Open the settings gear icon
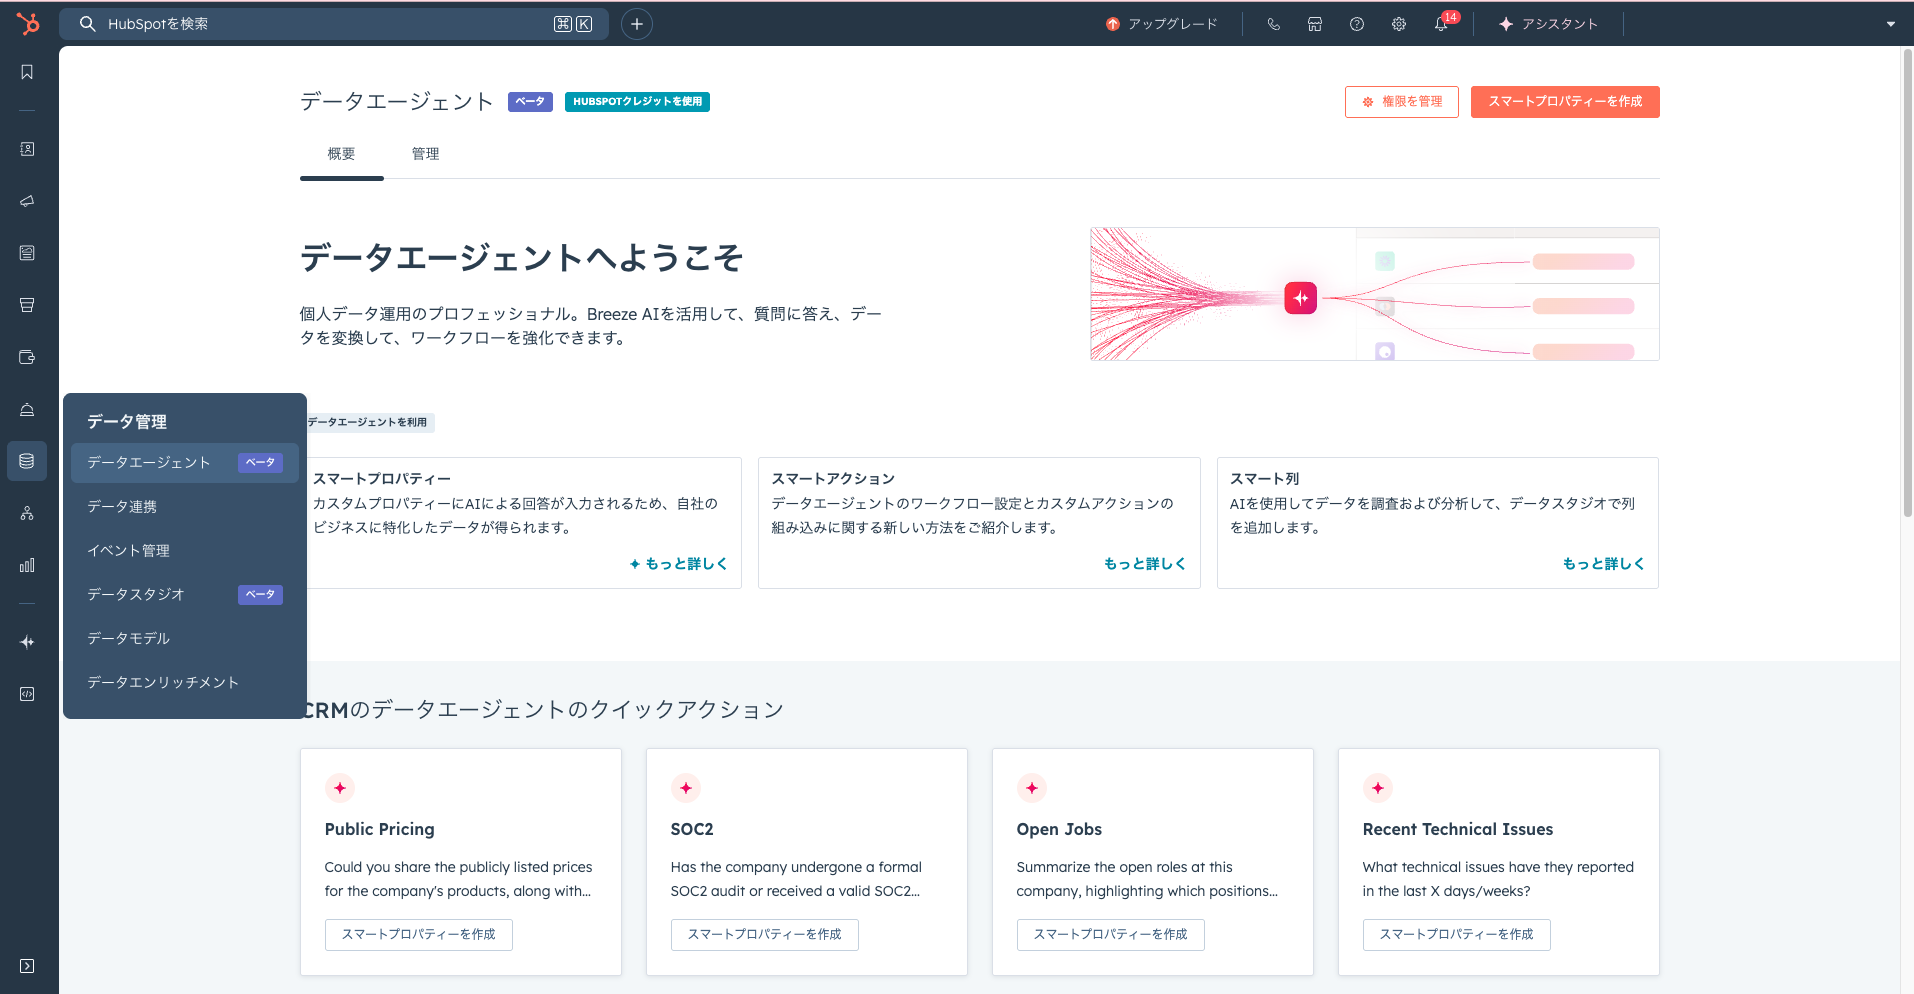Image resolution: width=1914 pixels, height=994 pixels. click(x=1398, y=24)
